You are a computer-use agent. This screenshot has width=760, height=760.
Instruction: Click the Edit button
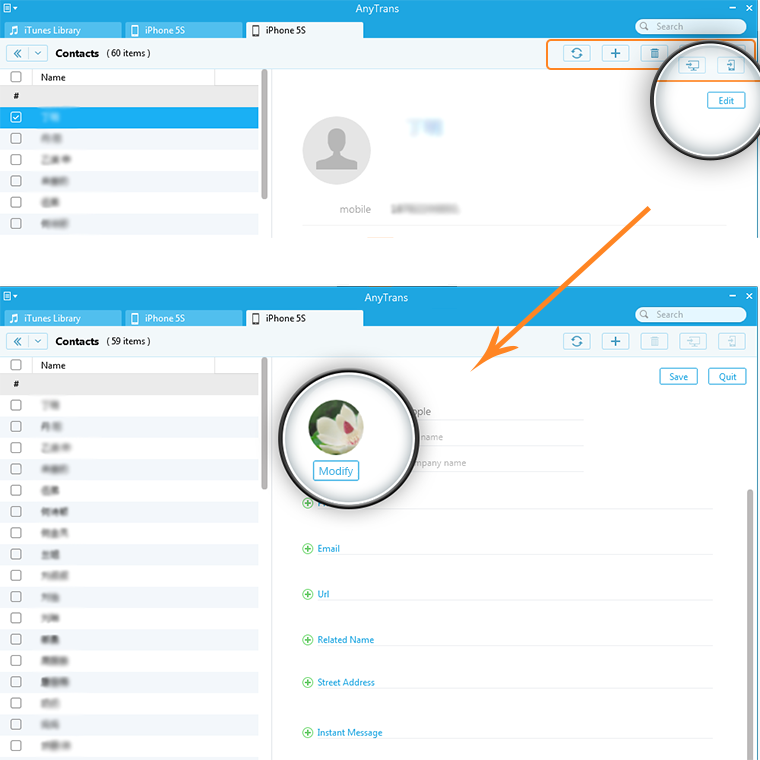click(726, 100)
